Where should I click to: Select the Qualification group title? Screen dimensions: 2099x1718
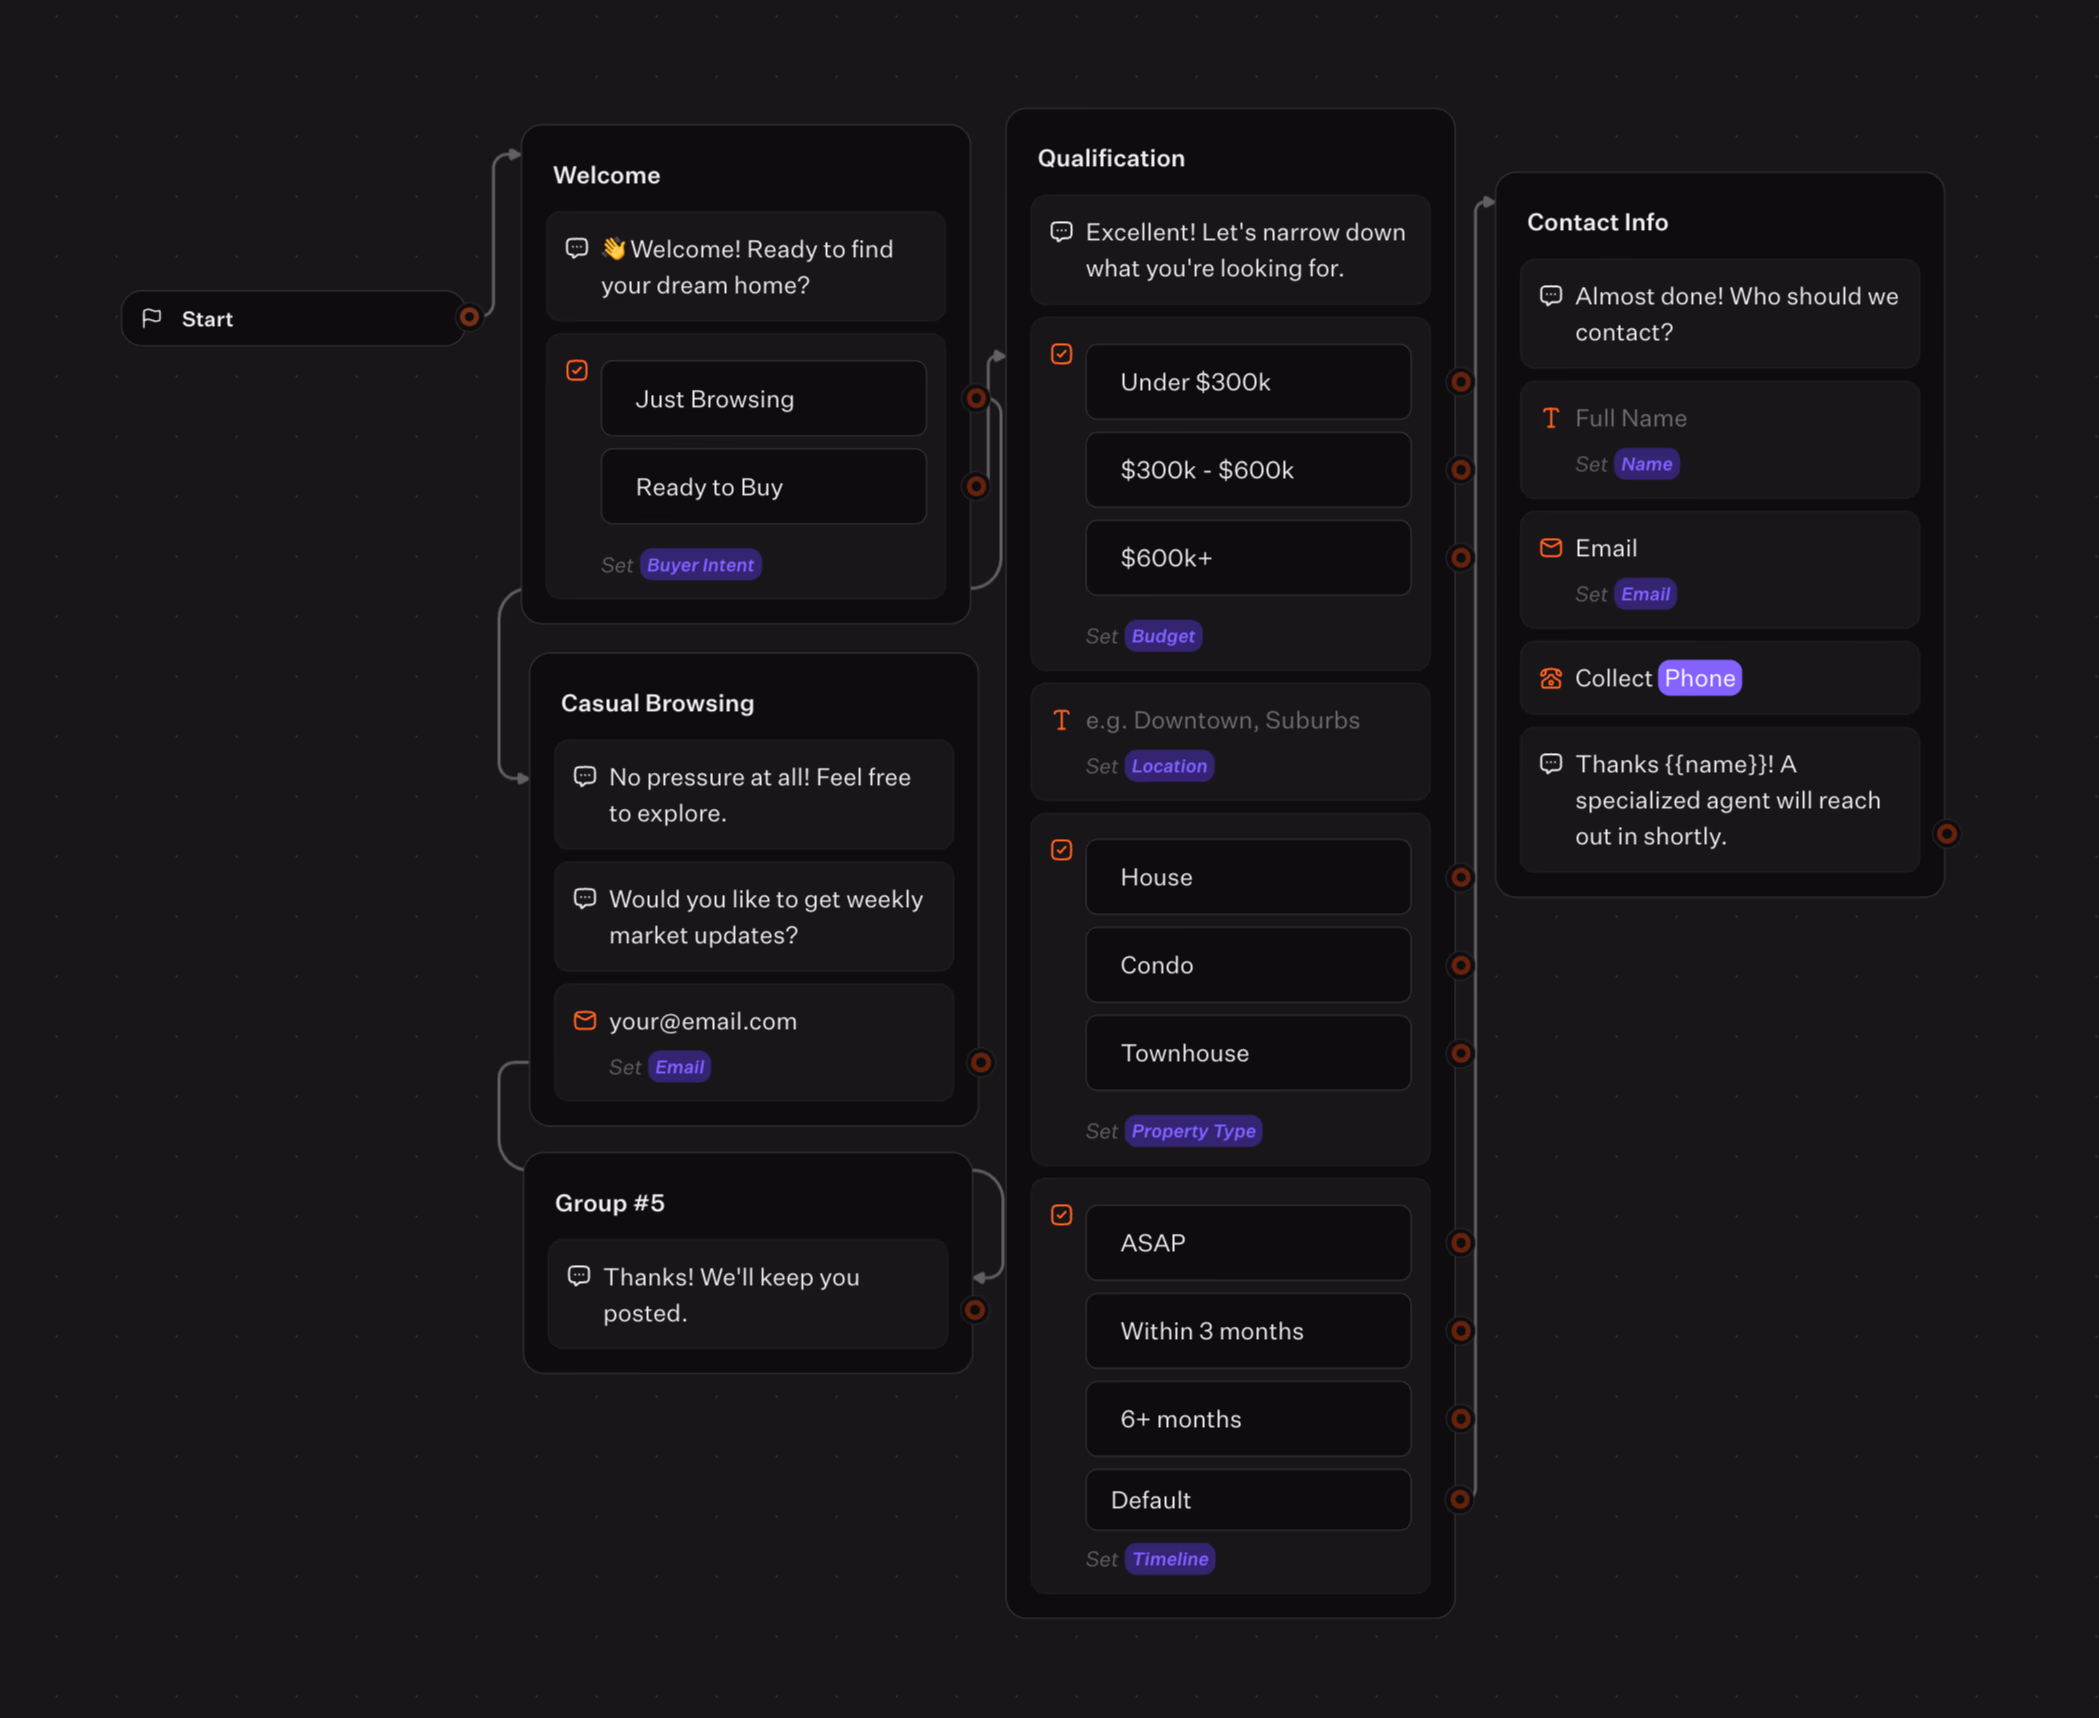tap(1110, 158)
